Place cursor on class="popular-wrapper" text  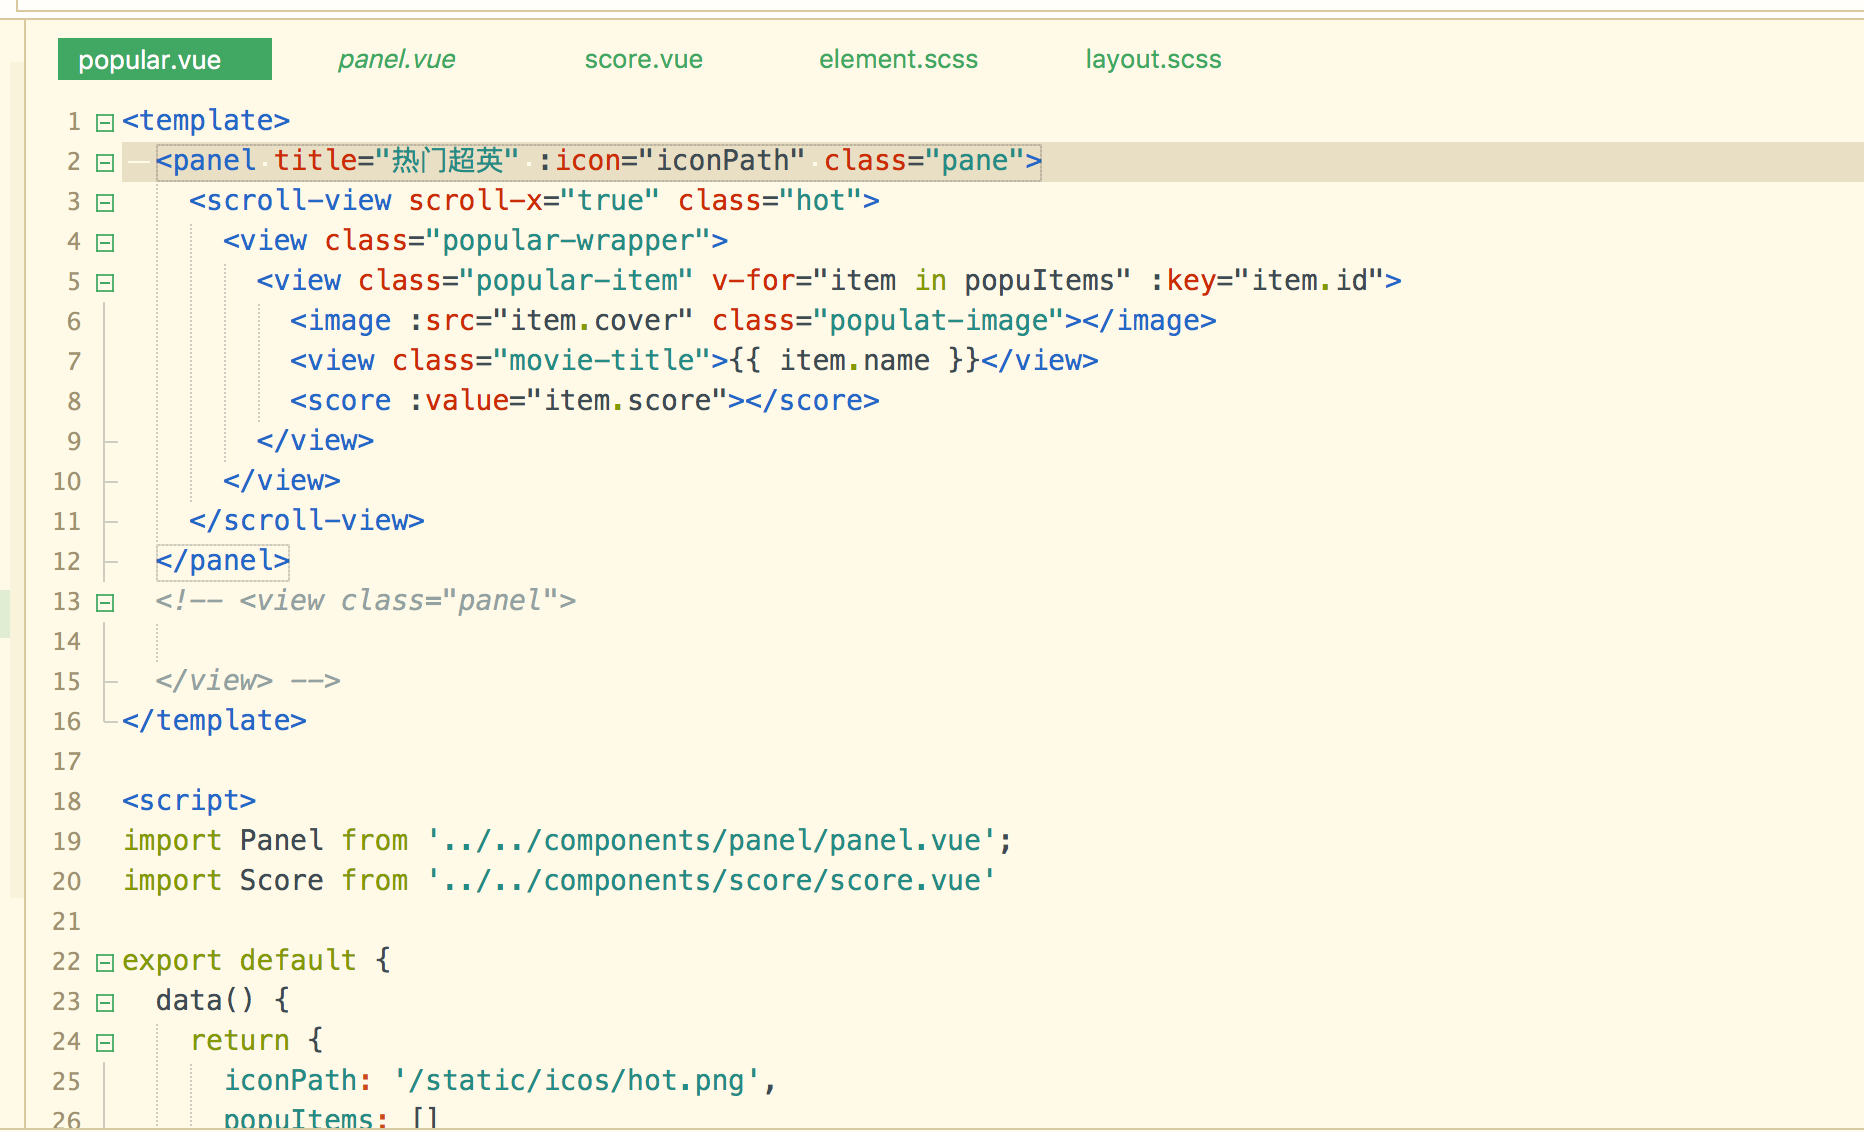(517, 240)
